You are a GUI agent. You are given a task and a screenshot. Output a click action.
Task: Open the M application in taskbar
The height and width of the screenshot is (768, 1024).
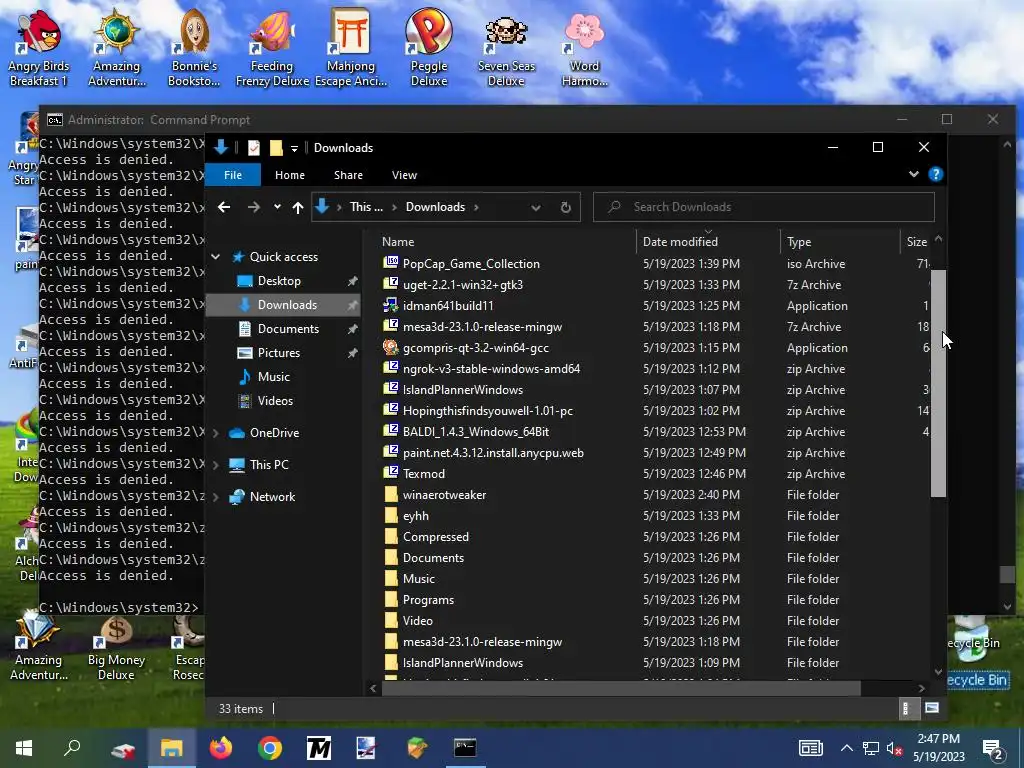click(319, 748)
